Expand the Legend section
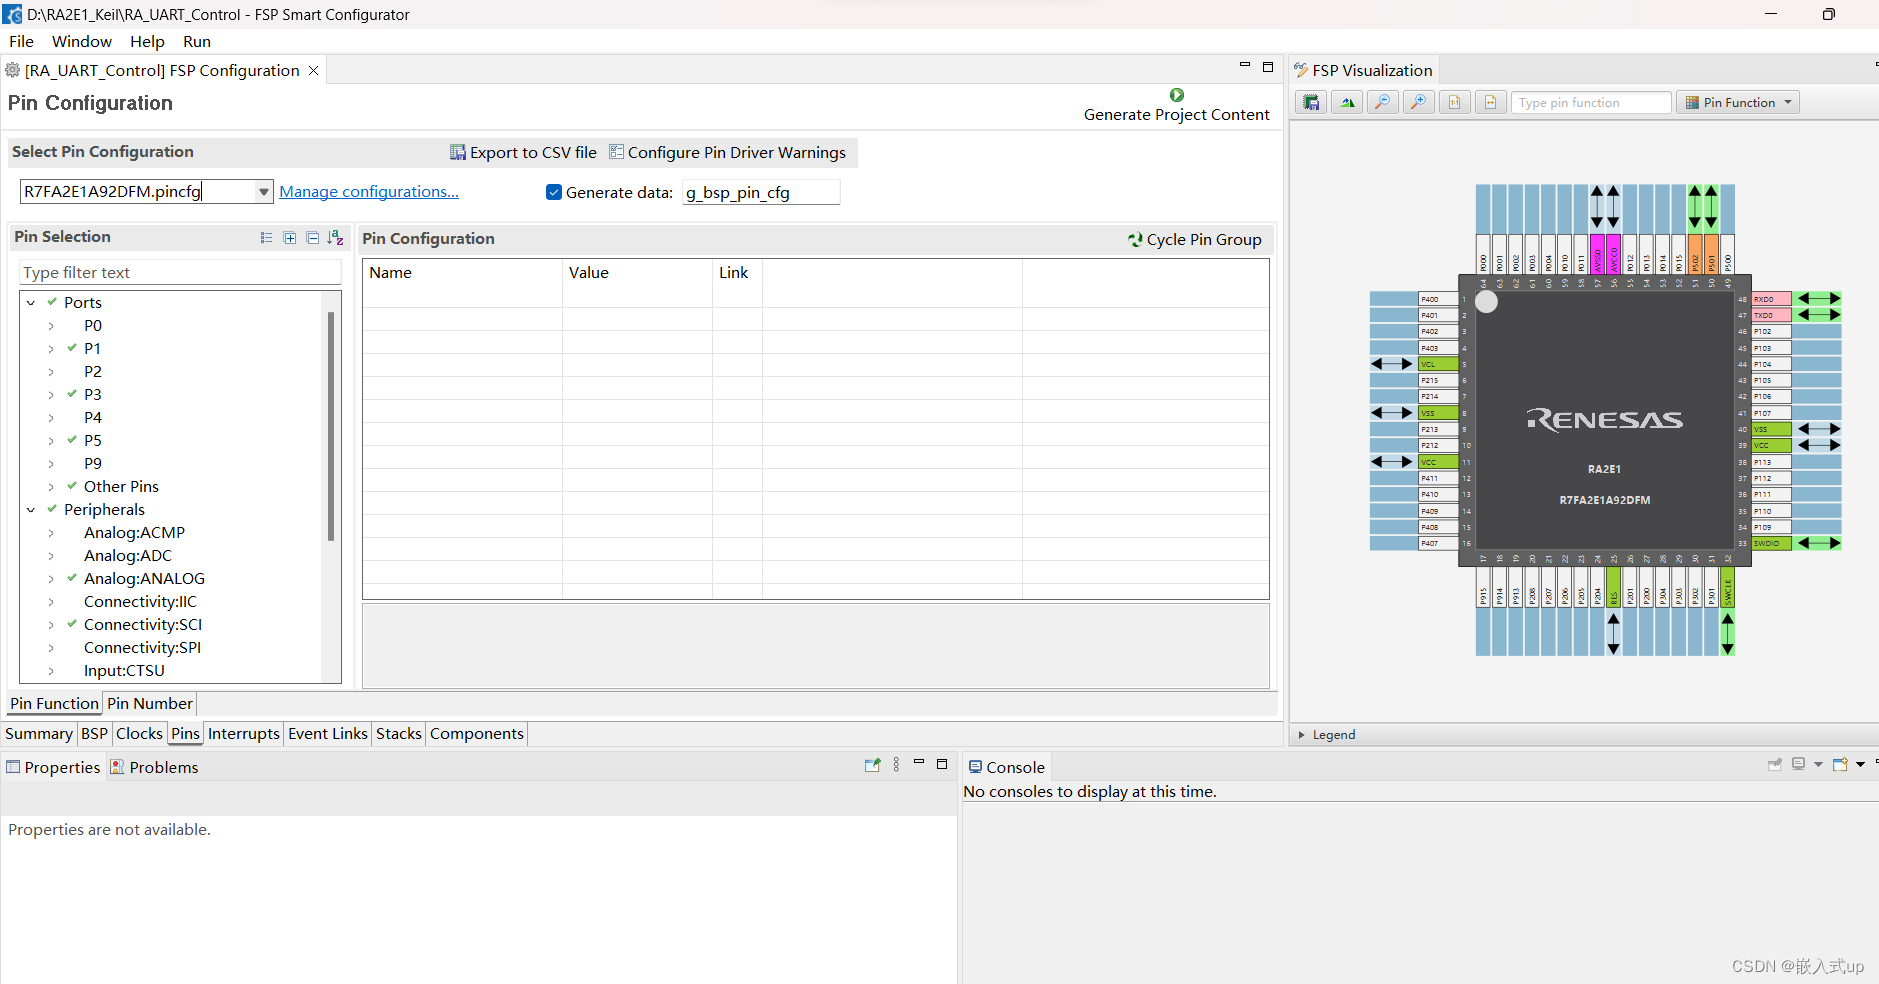This screenshot has width=1879, height=984. pyautogui.click(x=1302, y=735)
